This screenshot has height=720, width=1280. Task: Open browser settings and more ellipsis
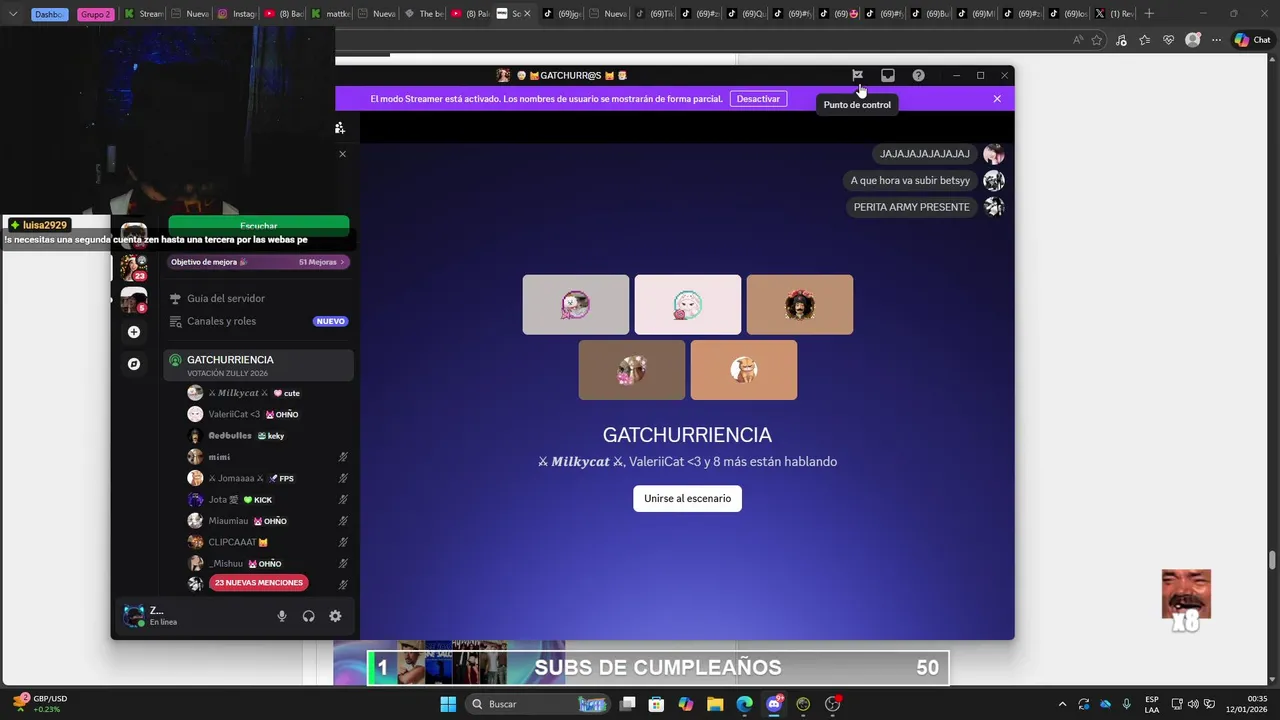coord(1216,40)
